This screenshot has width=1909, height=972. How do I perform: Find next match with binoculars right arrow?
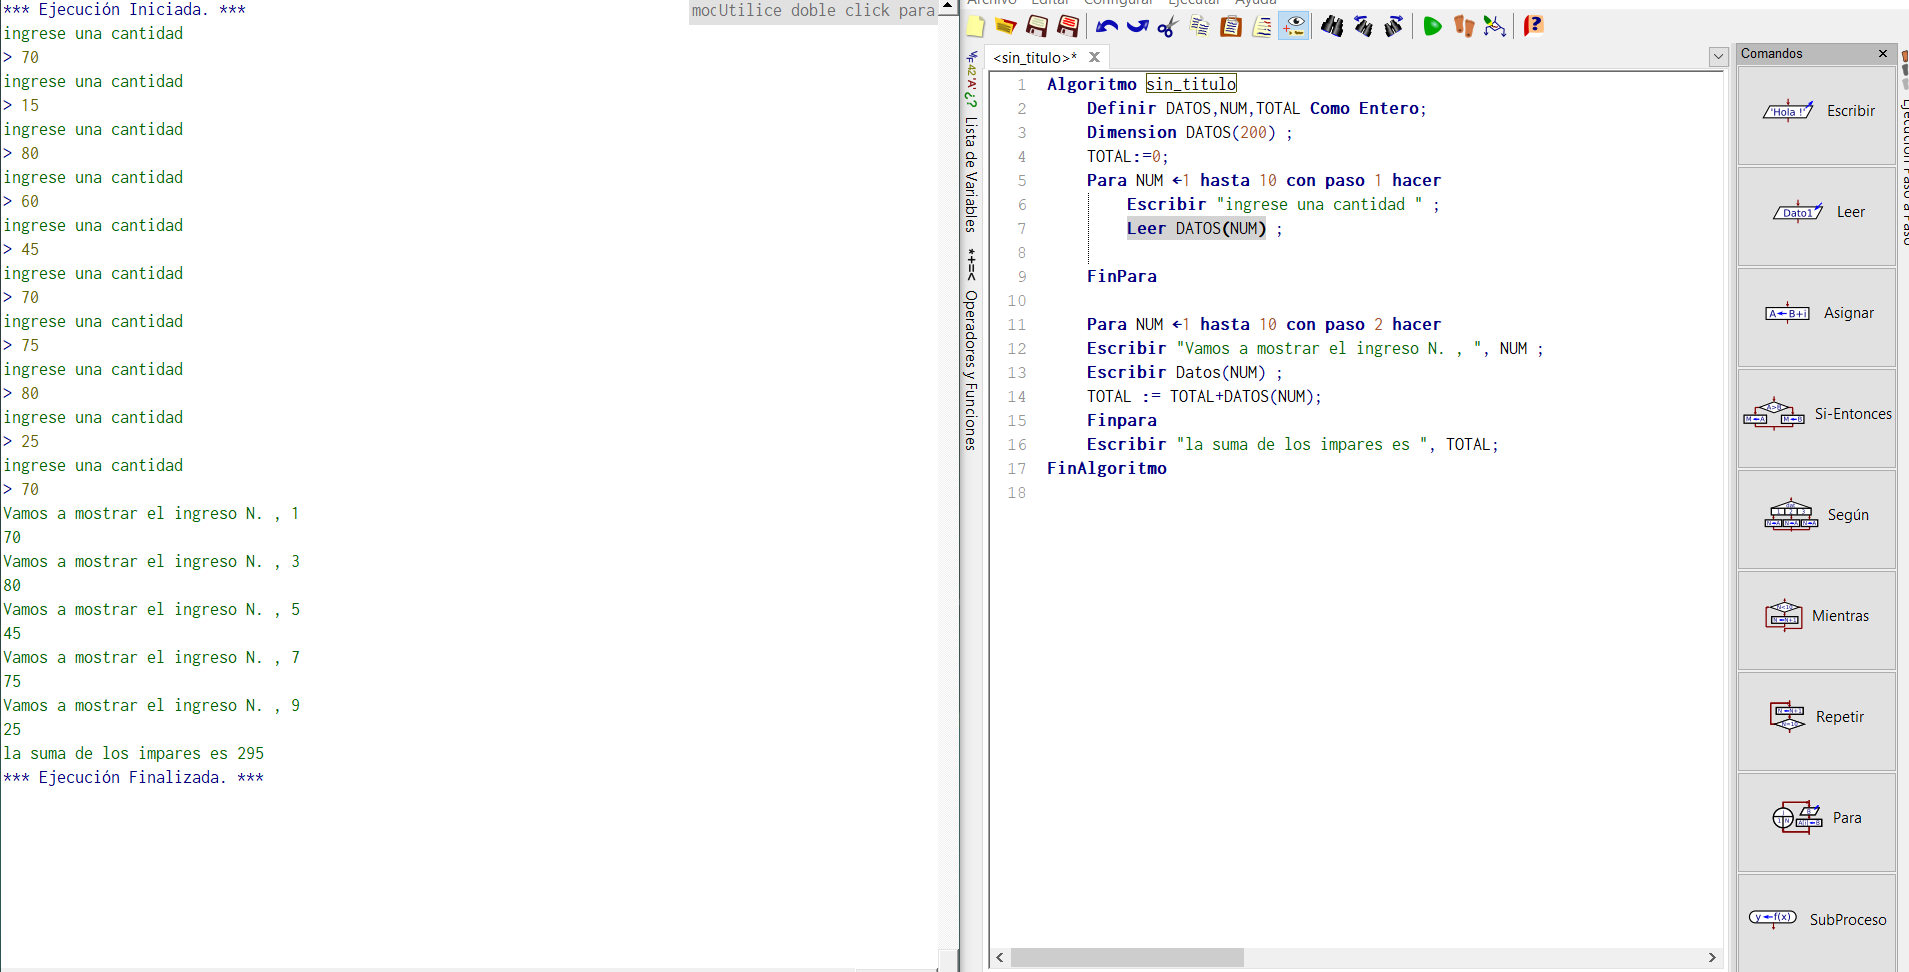click(1394, 27)
